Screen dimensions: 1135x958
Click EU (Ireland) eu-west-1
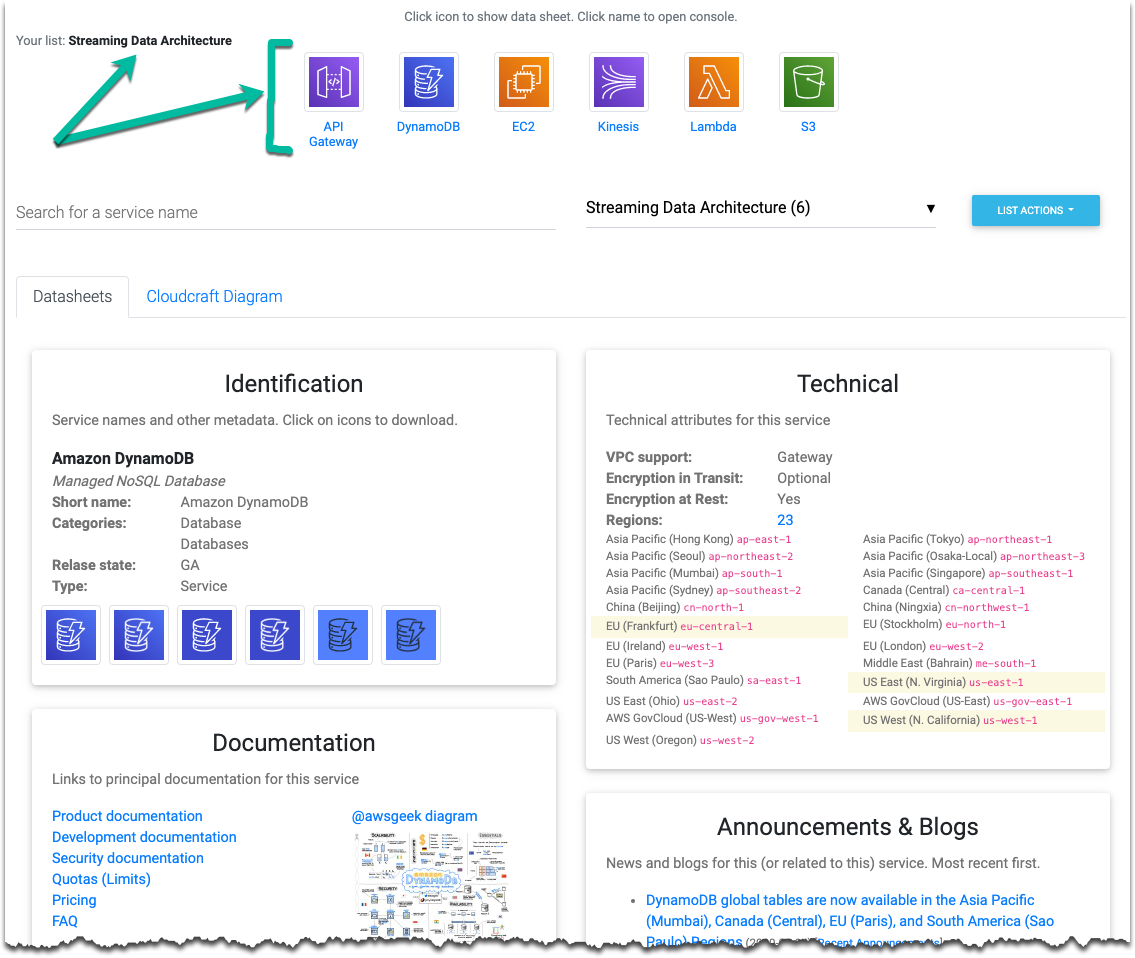click(664, 646)
